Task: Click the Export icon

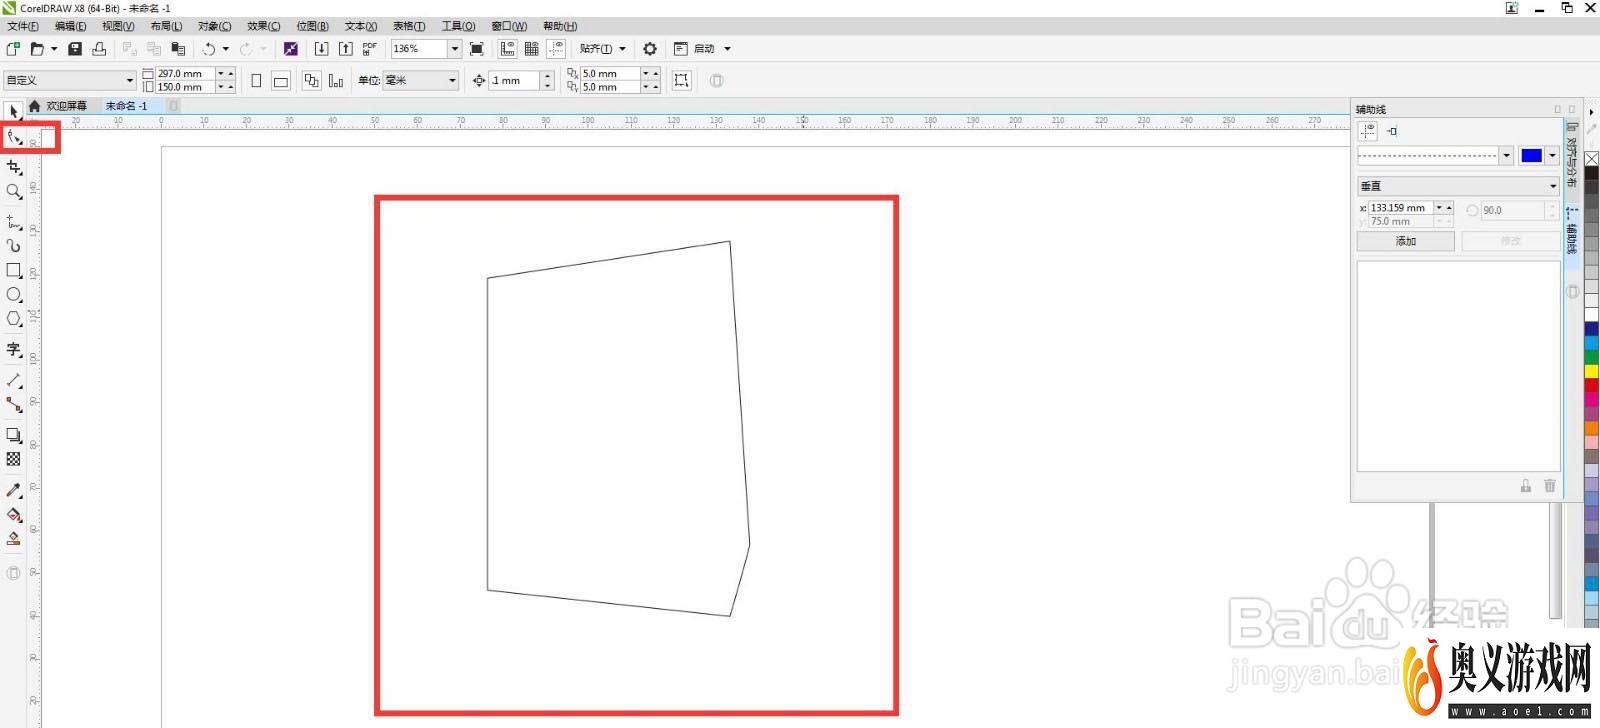Action: (345, 48)
